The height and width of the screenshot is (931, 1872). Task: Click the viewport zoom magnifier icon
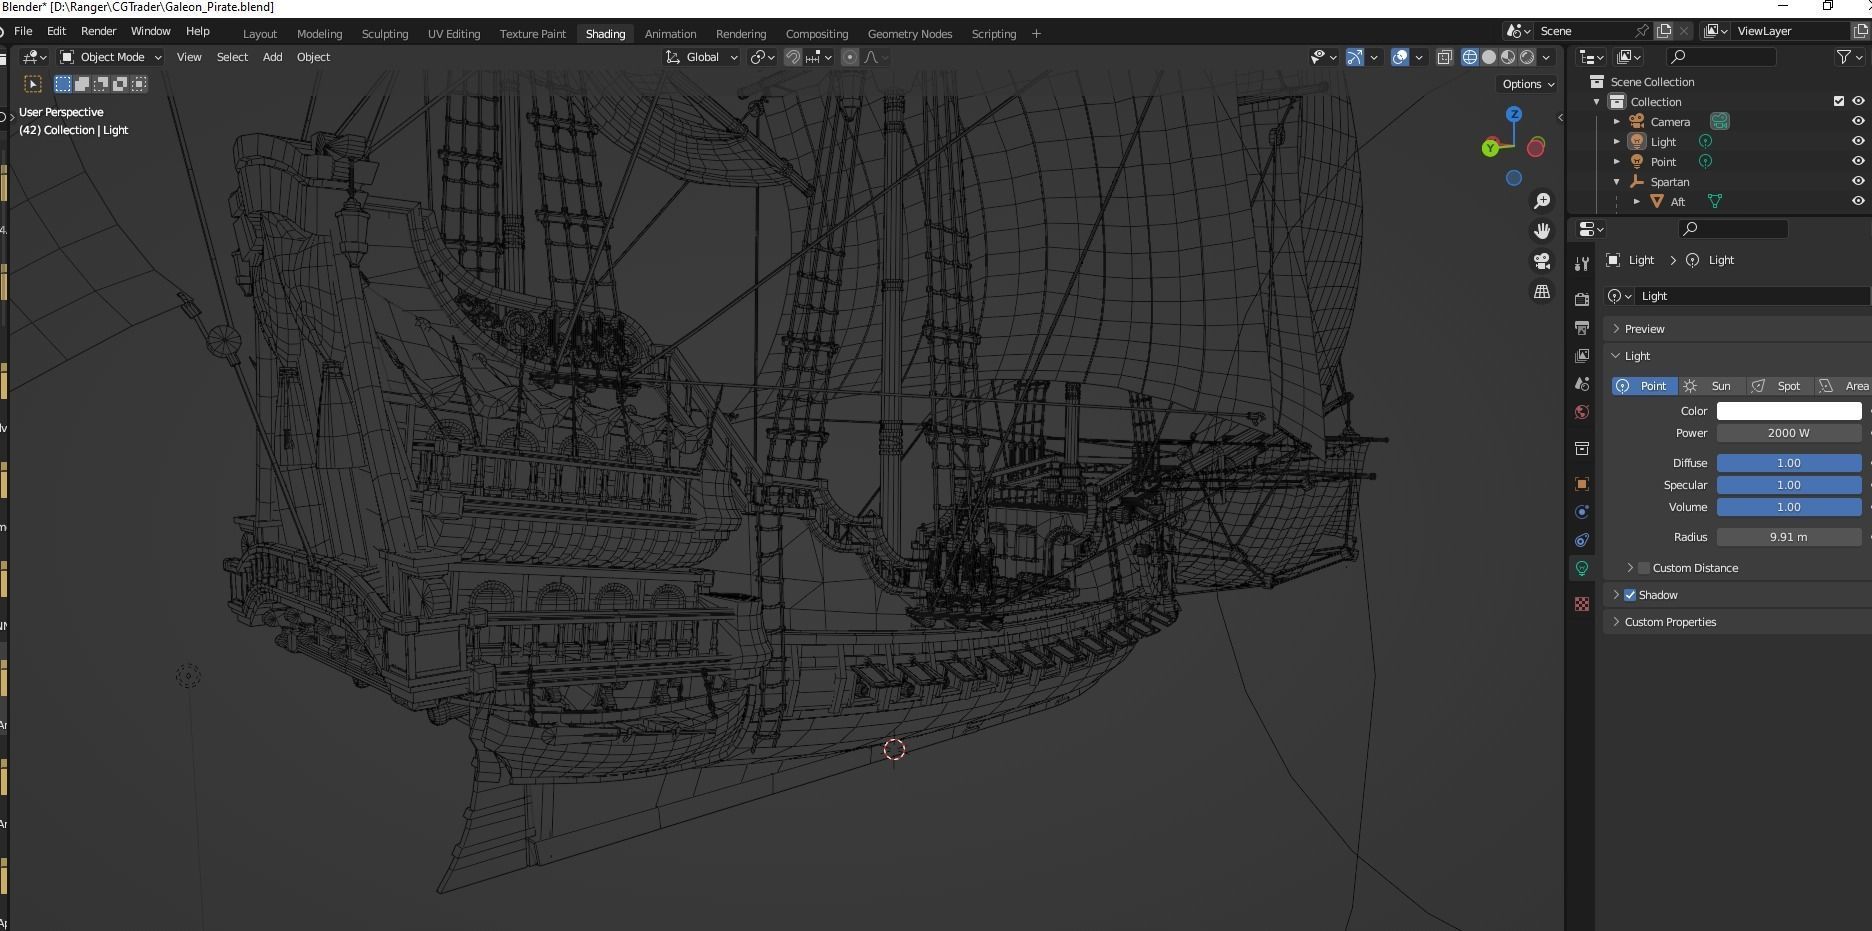1542,201
